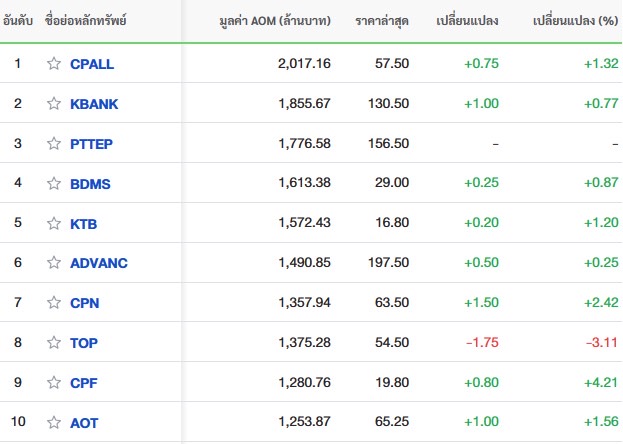Open the ADVANC stock link
The height and width of the screenshot is (444, 623).
[99, 263]
